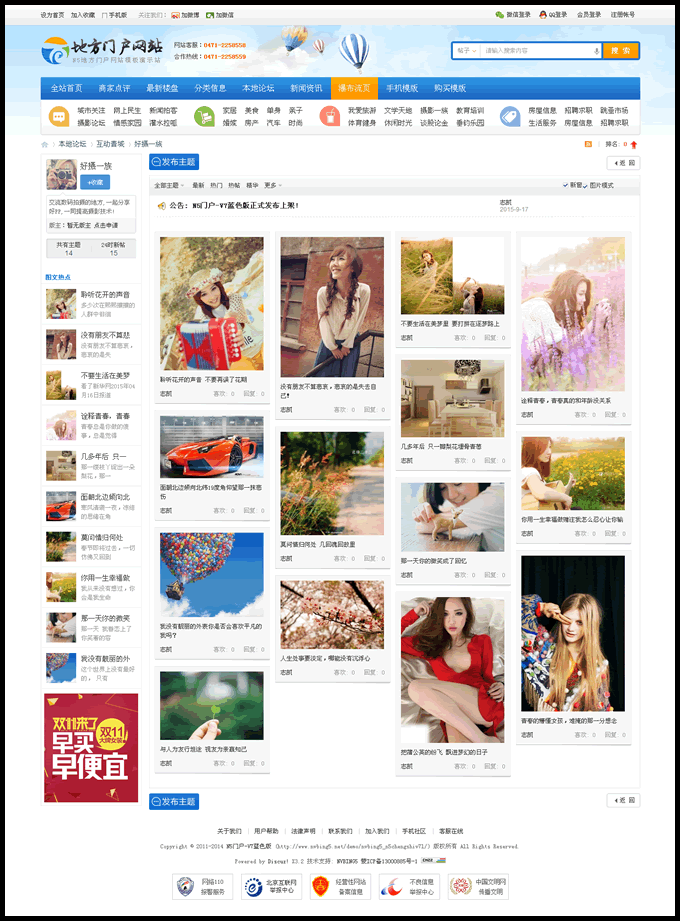Click the WeChat follow icon in top bar

click(210, 15)
